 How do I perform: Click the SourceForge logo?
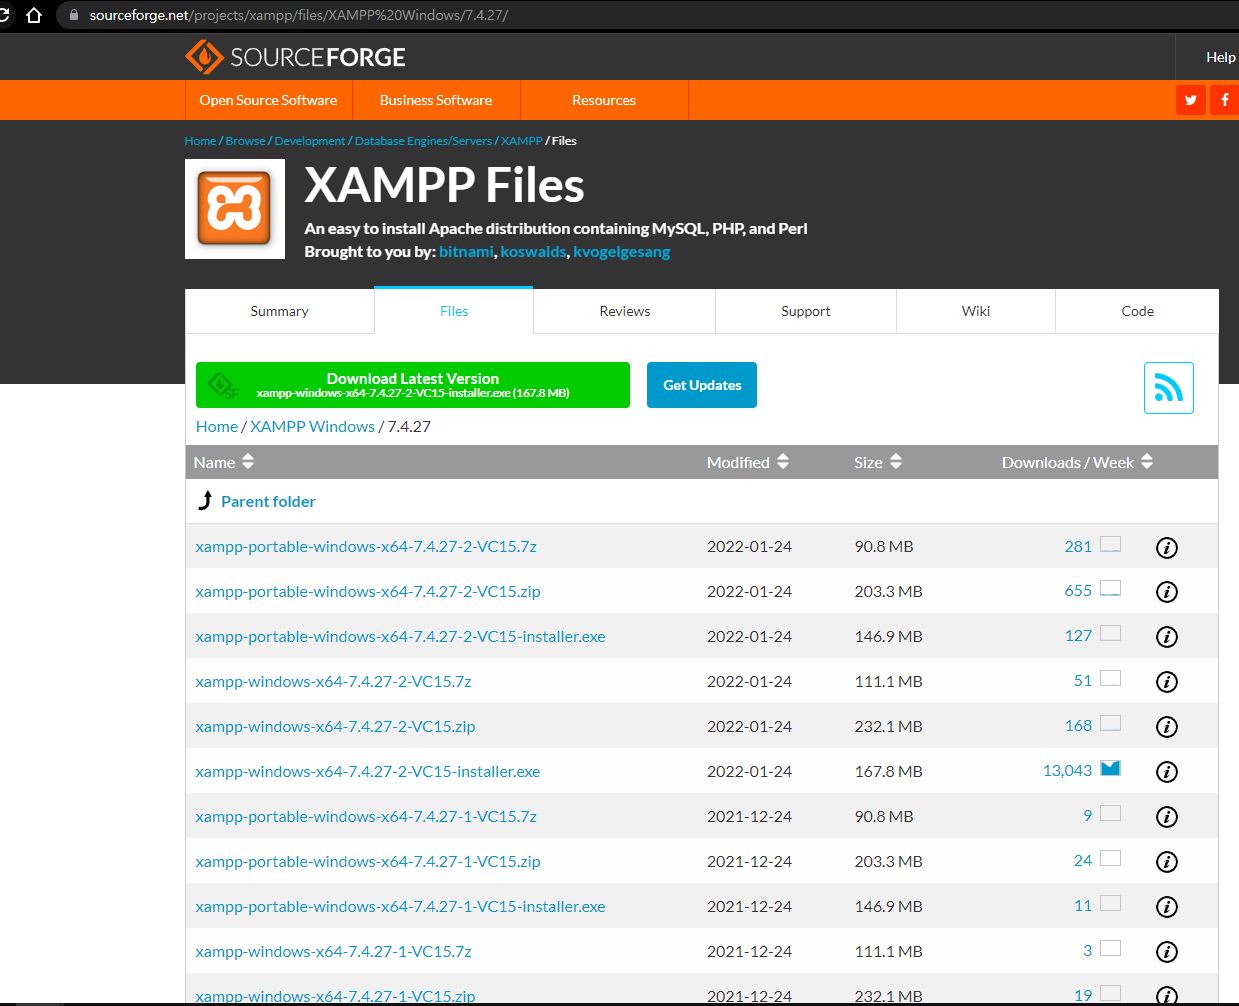[295, 57]
